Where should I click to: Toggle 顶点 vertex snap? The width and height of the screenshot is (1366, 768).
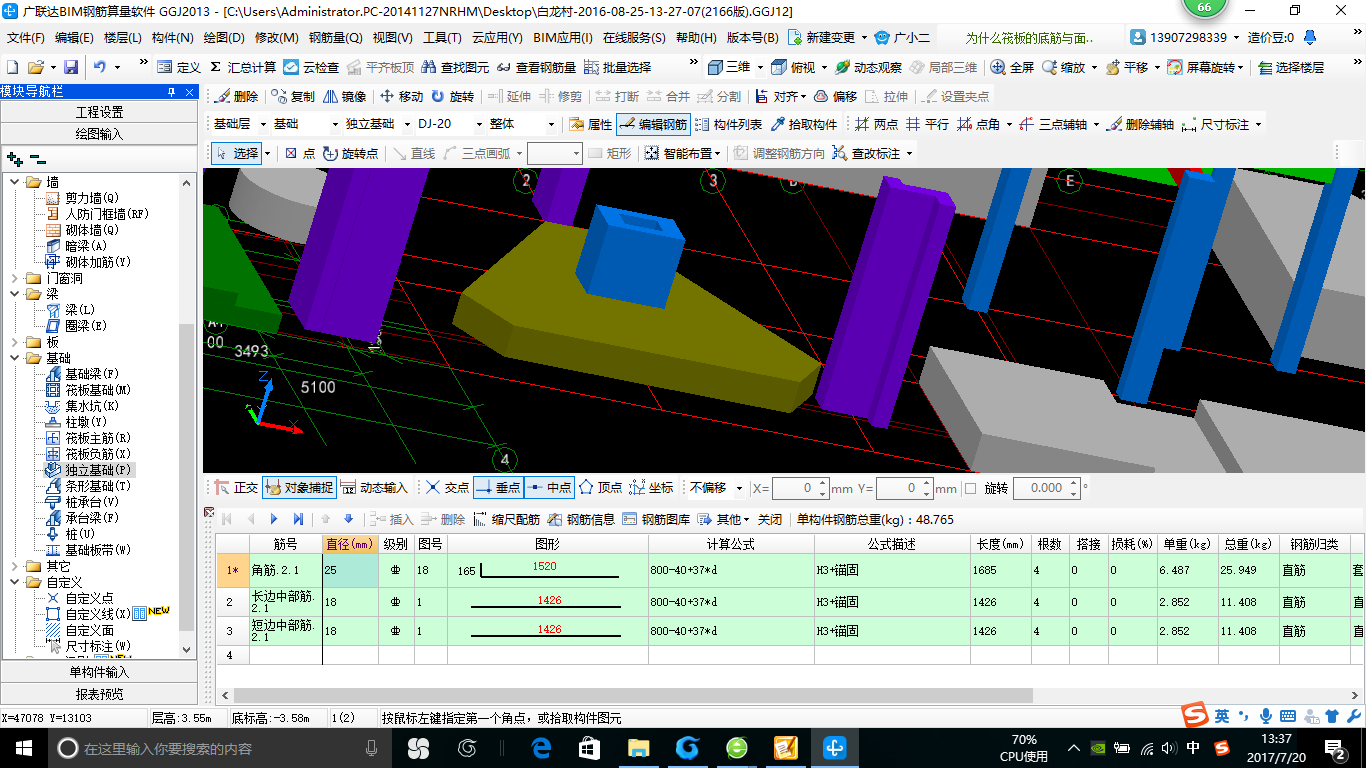coord(600,488)
